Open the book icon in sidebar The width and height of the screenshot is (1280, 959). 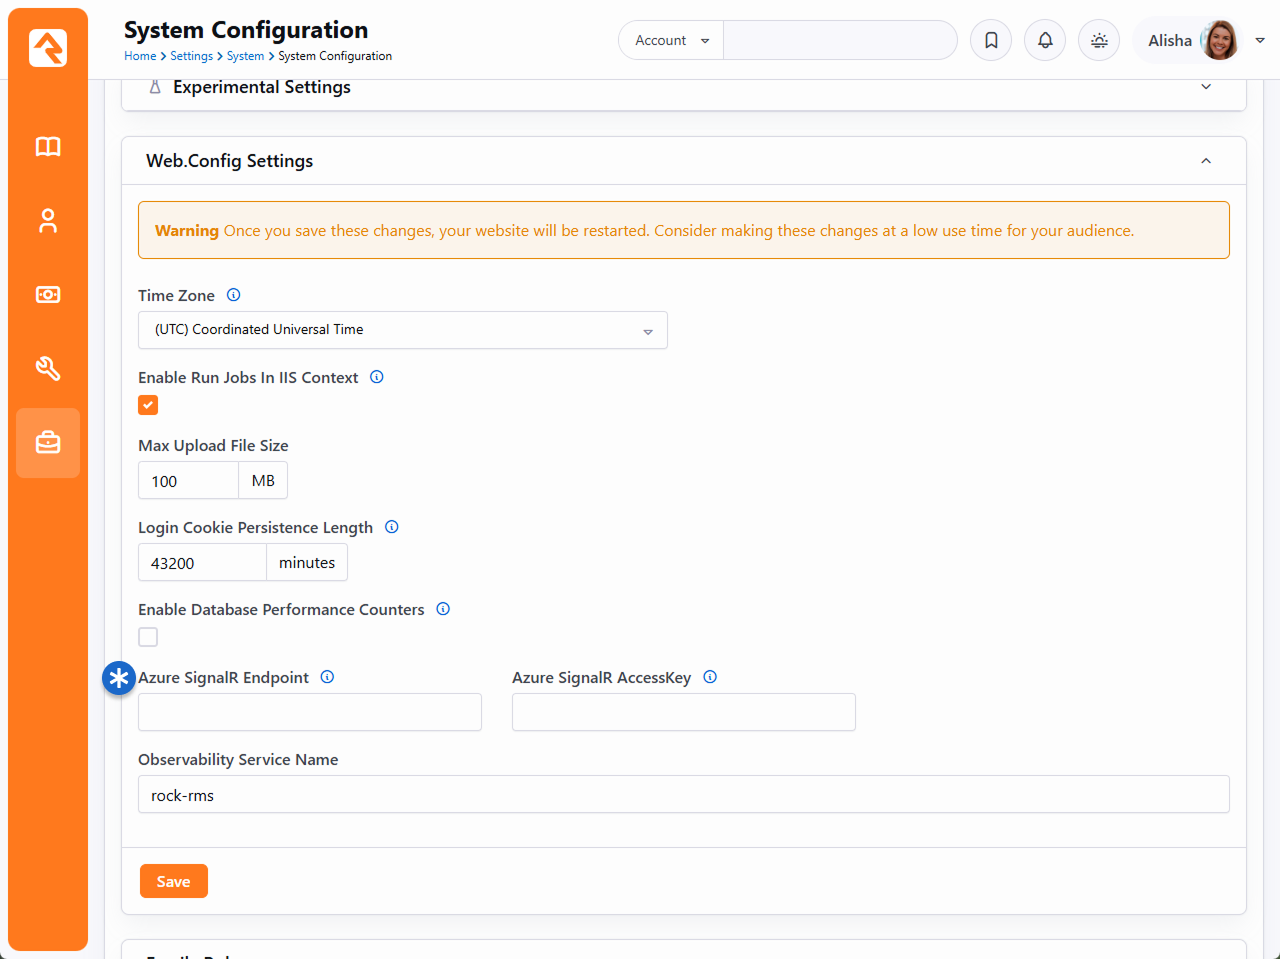click(48, 147)
